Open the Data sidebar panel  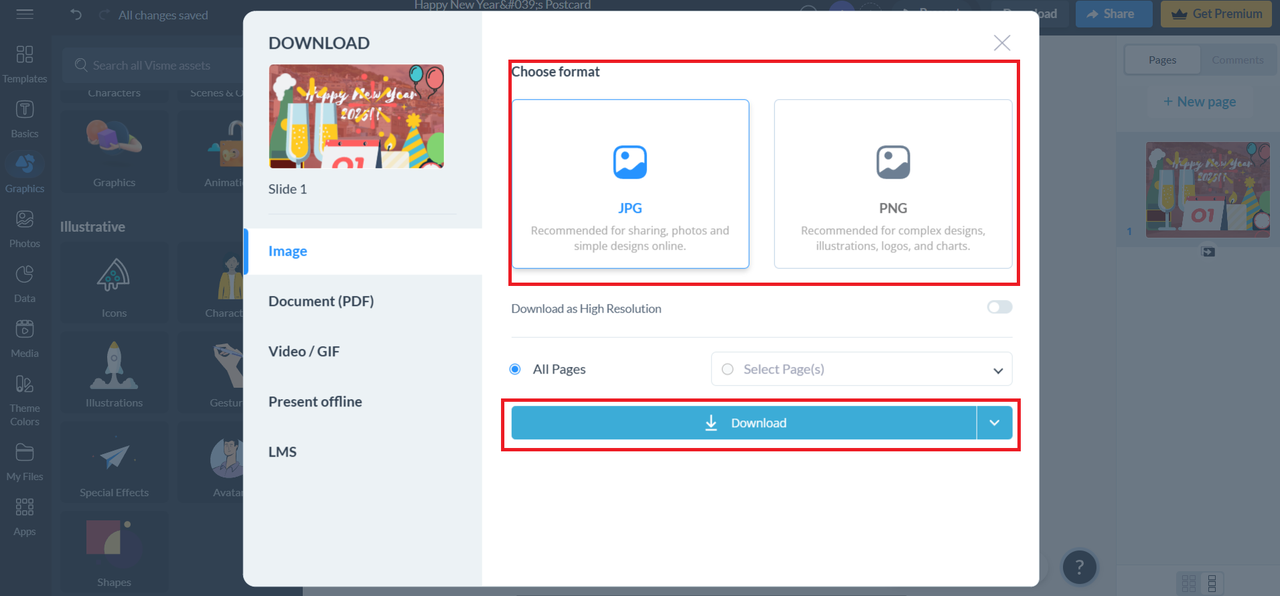pos(25,284)
